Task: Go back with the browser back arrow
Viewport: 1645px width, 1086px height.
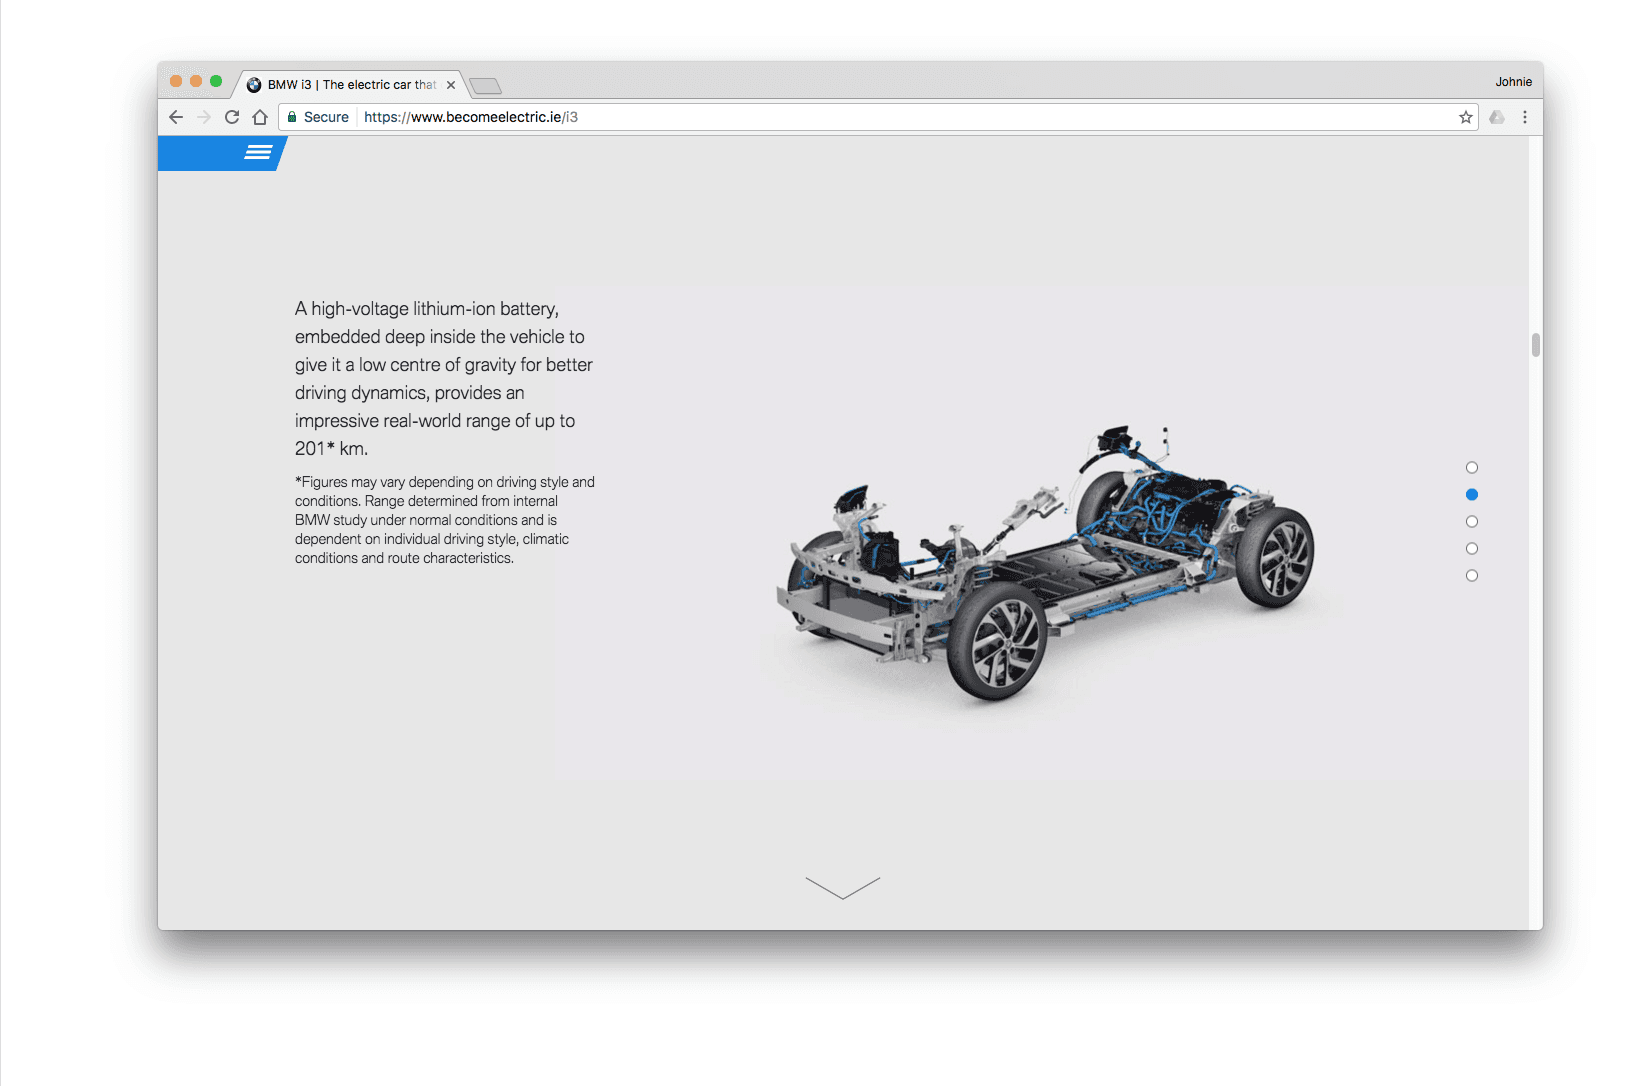Action: coord(176,117)
